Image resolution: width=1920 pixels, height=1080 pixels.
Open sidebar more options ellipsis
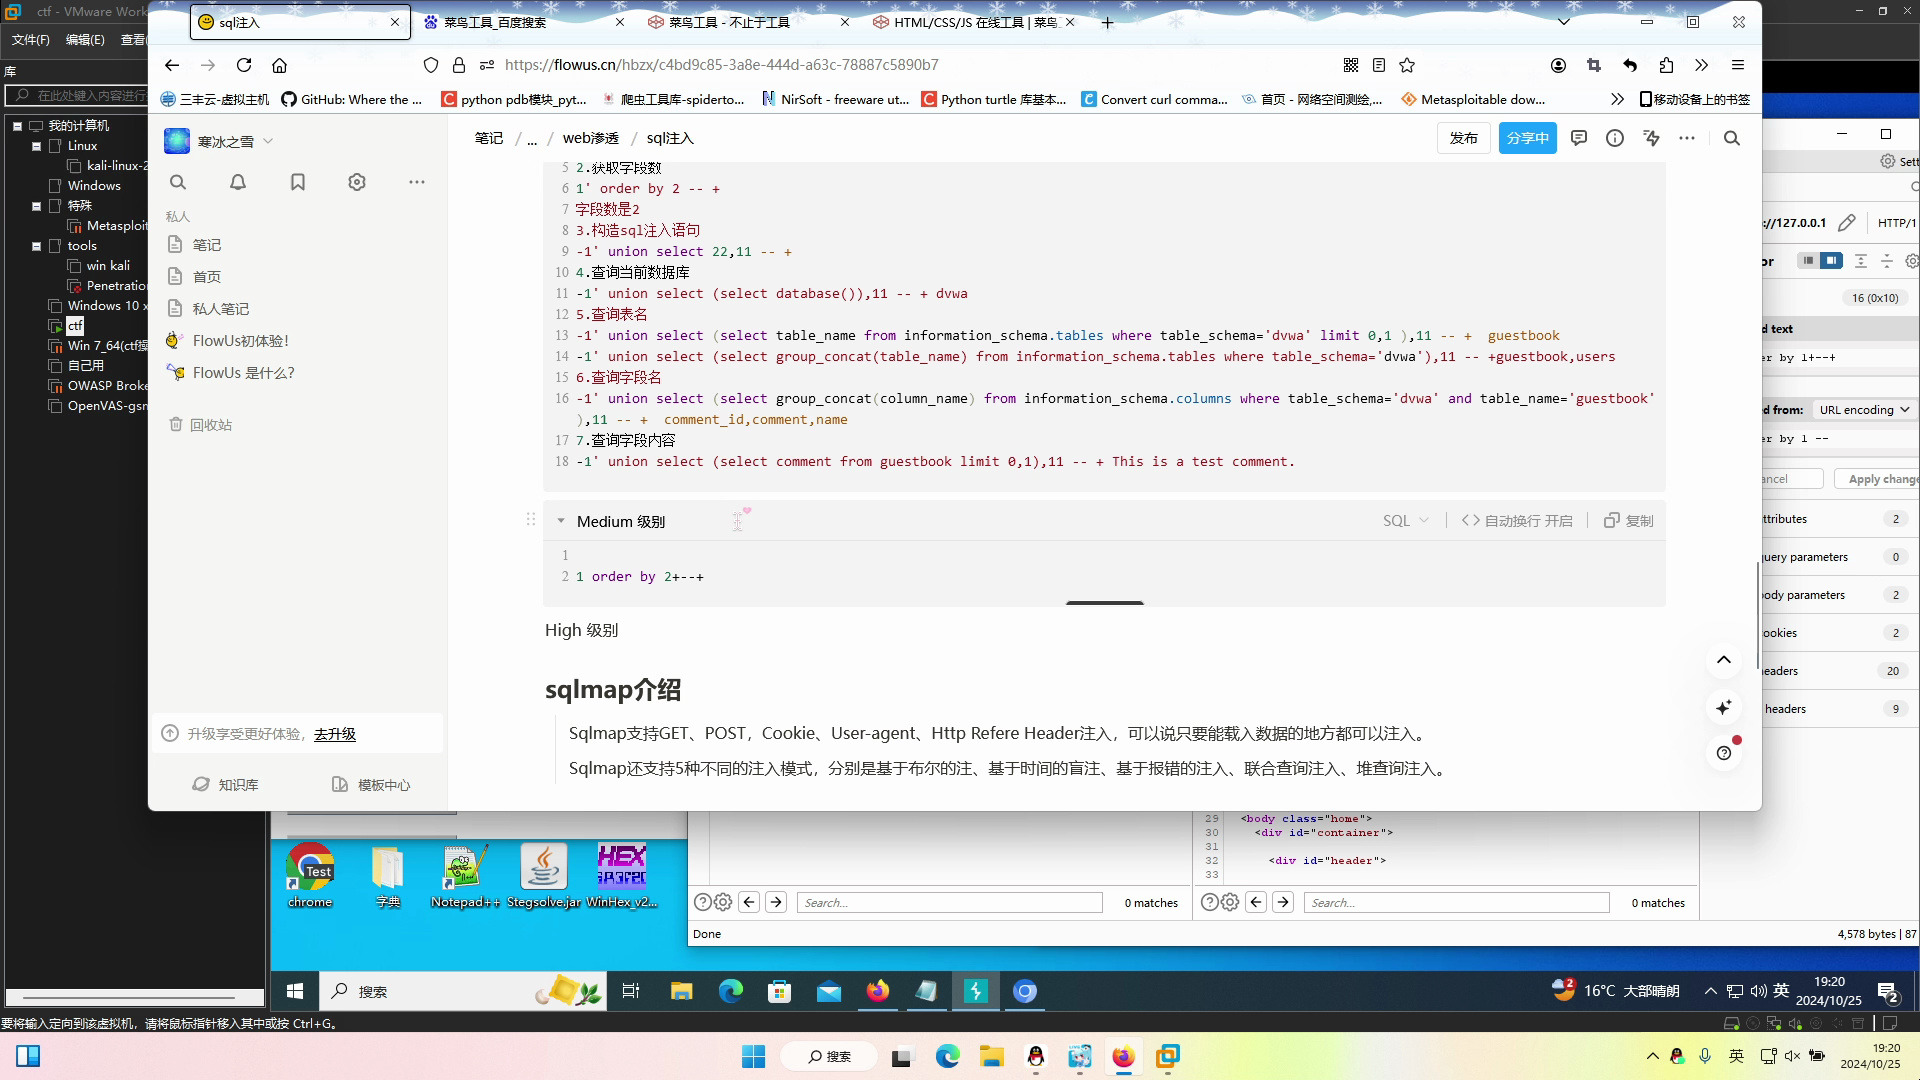pos(417,182)
